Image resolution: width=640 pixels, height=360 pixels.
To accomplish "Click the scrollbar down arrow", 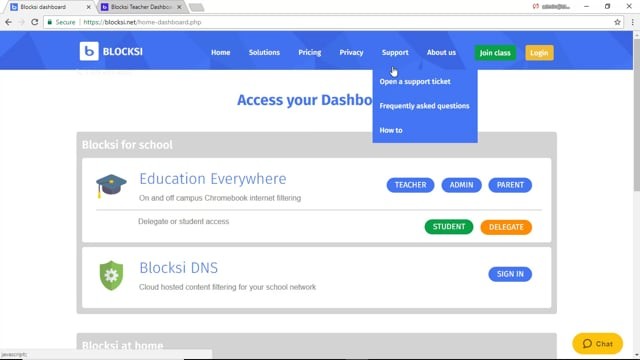I will pos(636,355).
